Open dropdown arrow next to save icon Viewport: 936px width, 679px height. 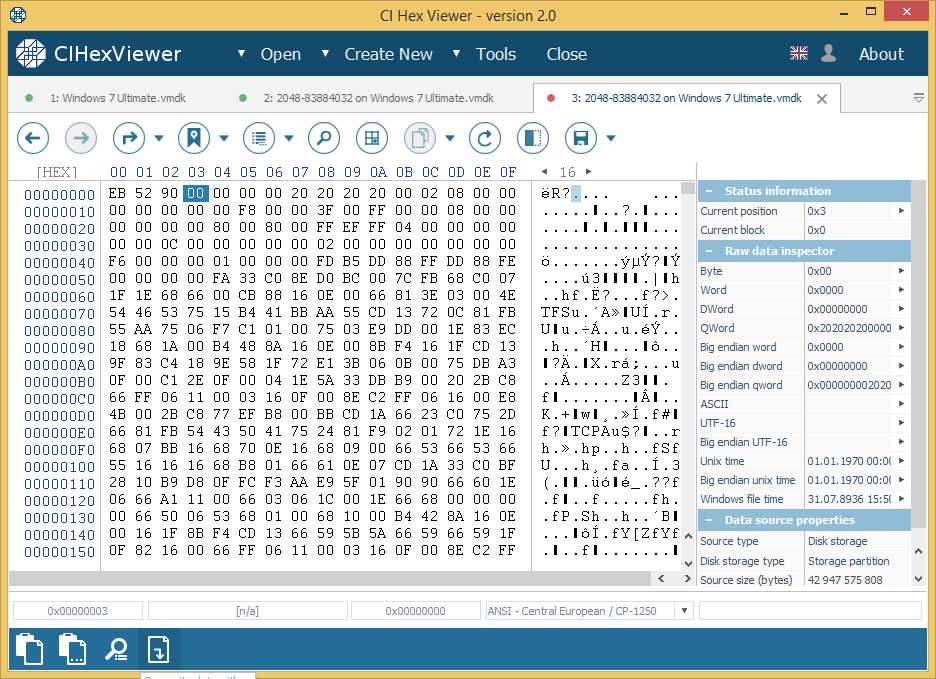(611, 139)
